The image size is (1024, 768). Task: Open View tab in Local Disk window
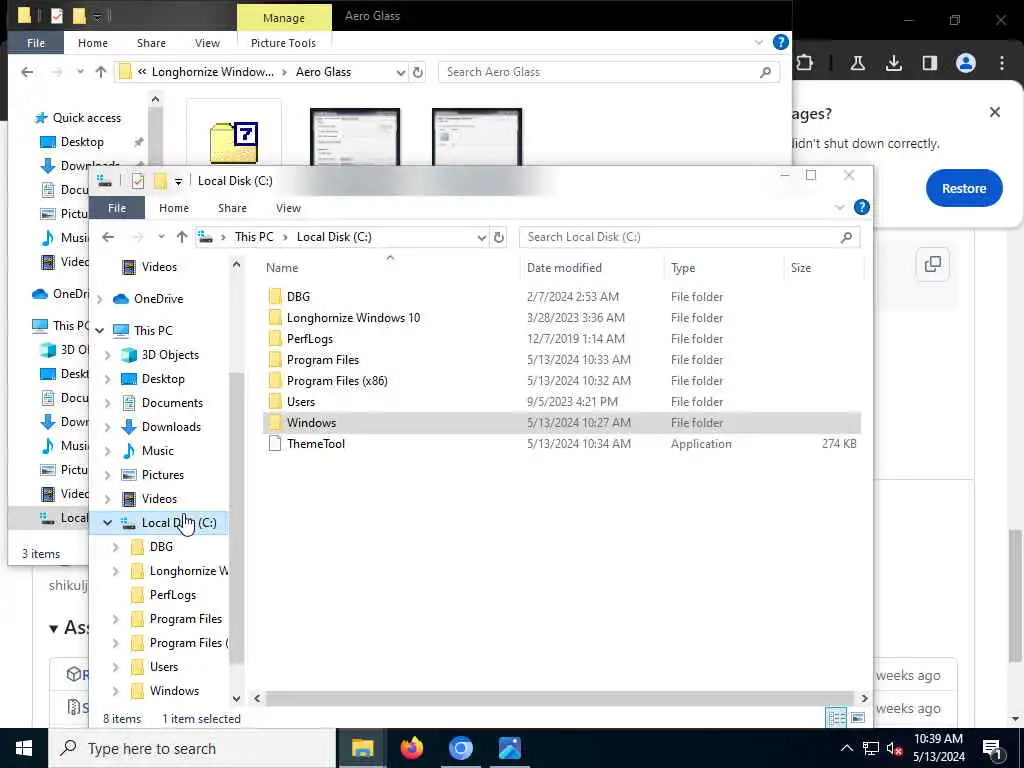(288, 208)
